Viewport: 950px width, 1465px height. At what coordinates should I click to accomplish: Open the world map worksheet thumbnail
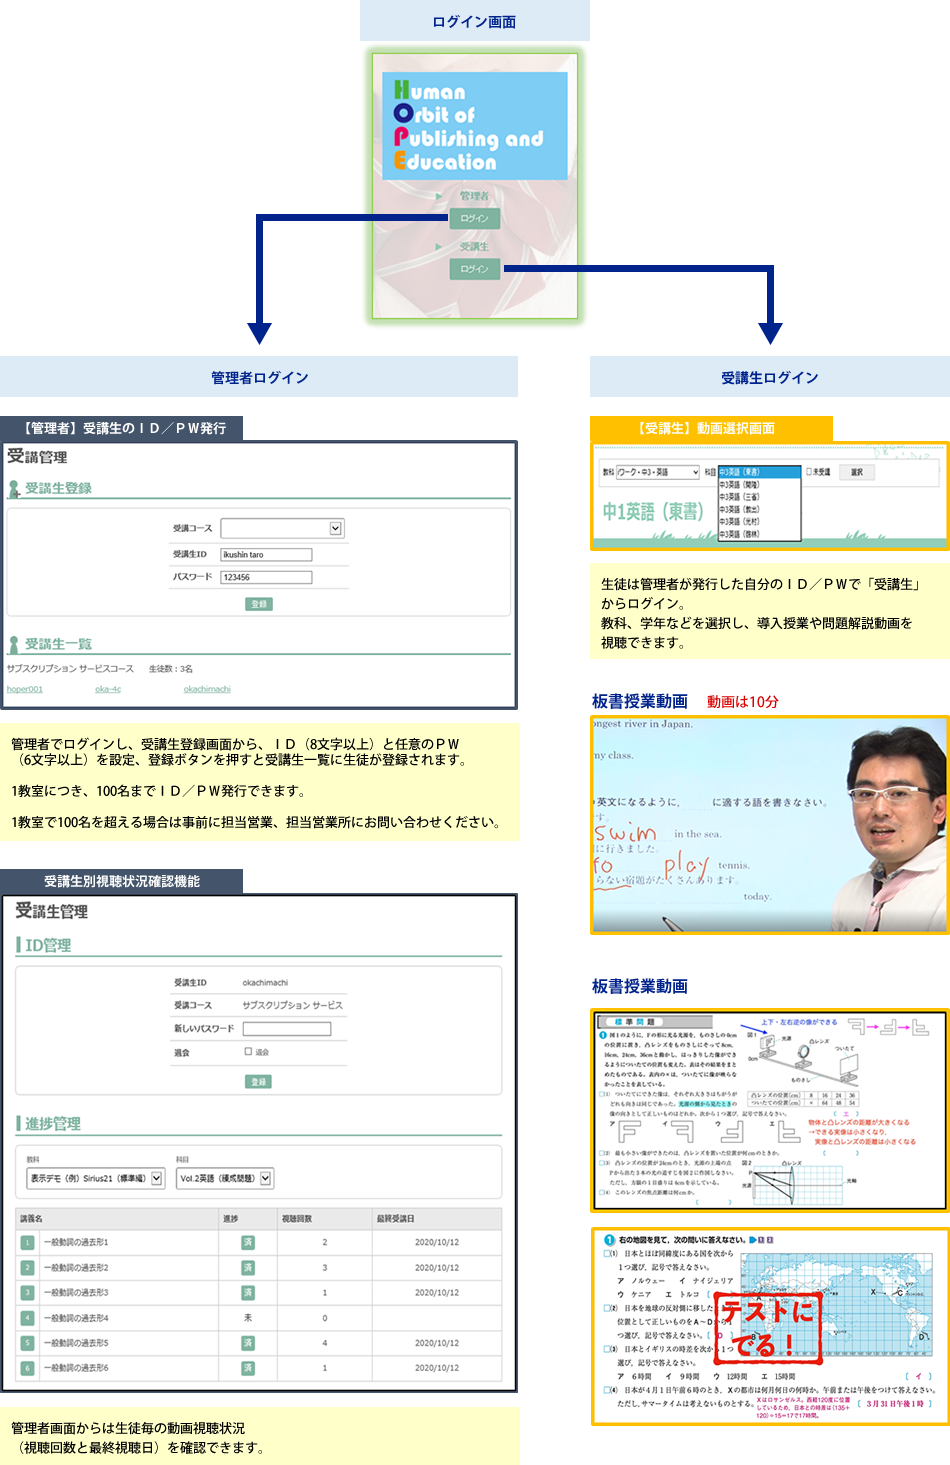coord(769,1326)
